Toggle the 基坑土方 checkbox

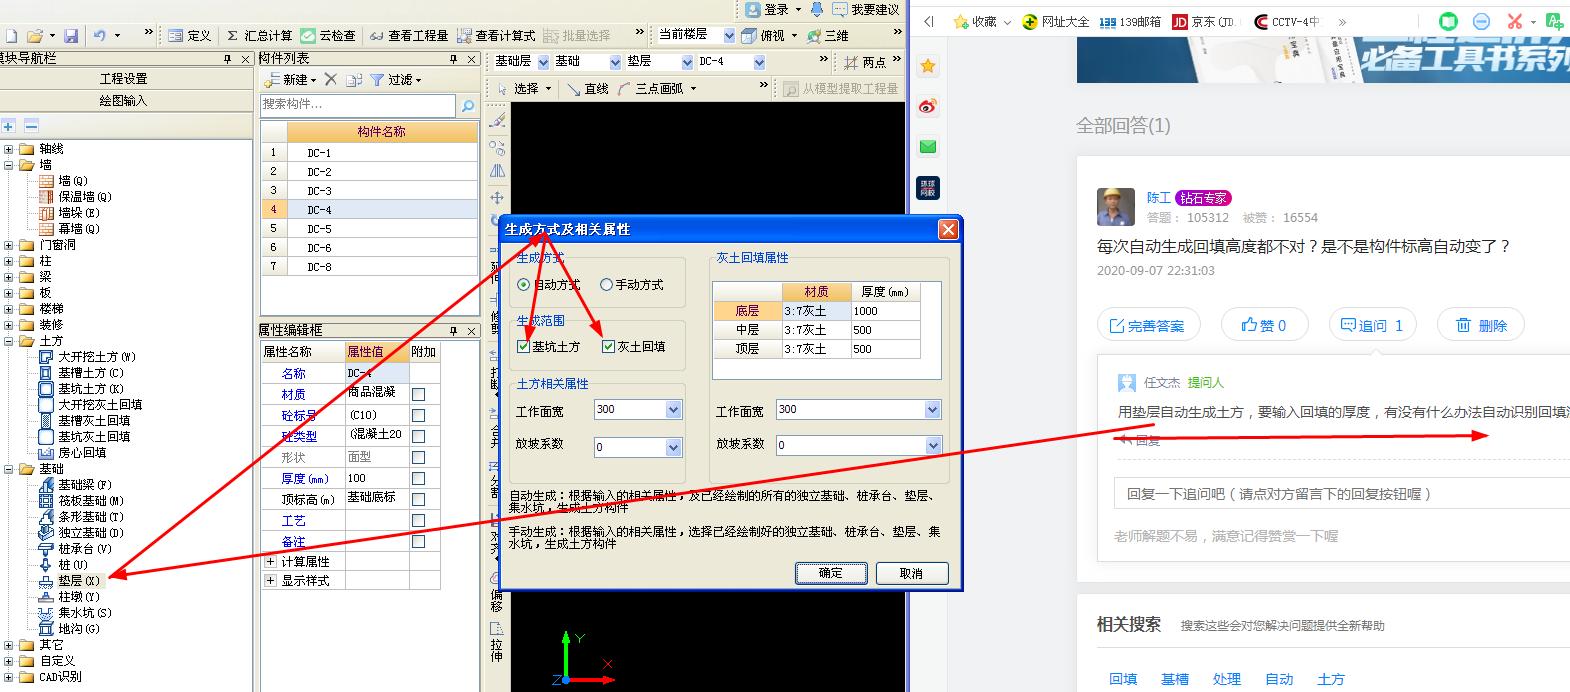[524, 347]
